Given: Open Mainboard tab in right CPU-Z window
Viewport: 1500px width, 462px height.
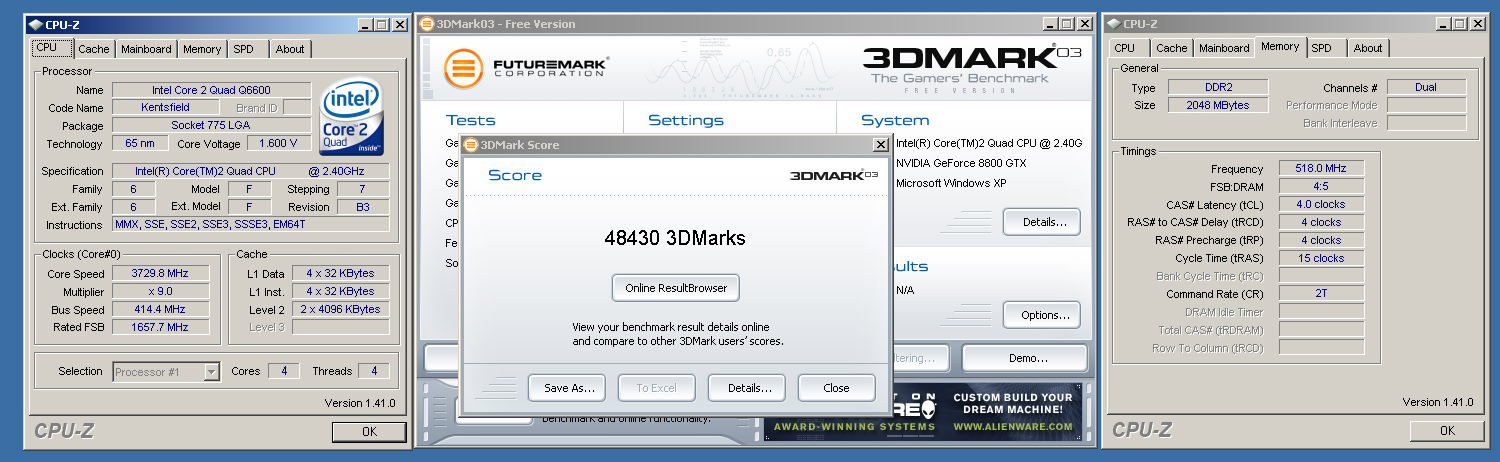Looking at the screenshot, I should (x=1224, y=48).
